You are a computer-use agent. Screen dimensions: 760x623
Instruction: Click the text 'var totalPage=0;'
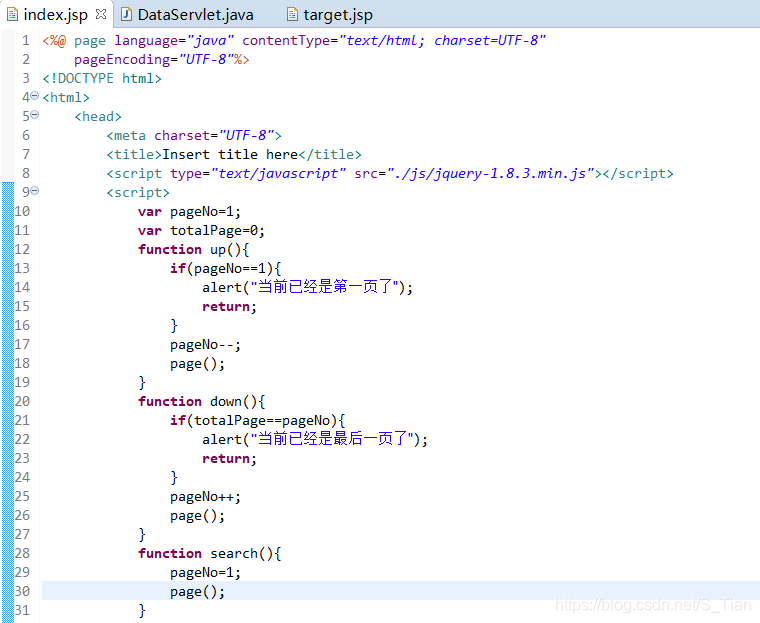coord(201,230)
